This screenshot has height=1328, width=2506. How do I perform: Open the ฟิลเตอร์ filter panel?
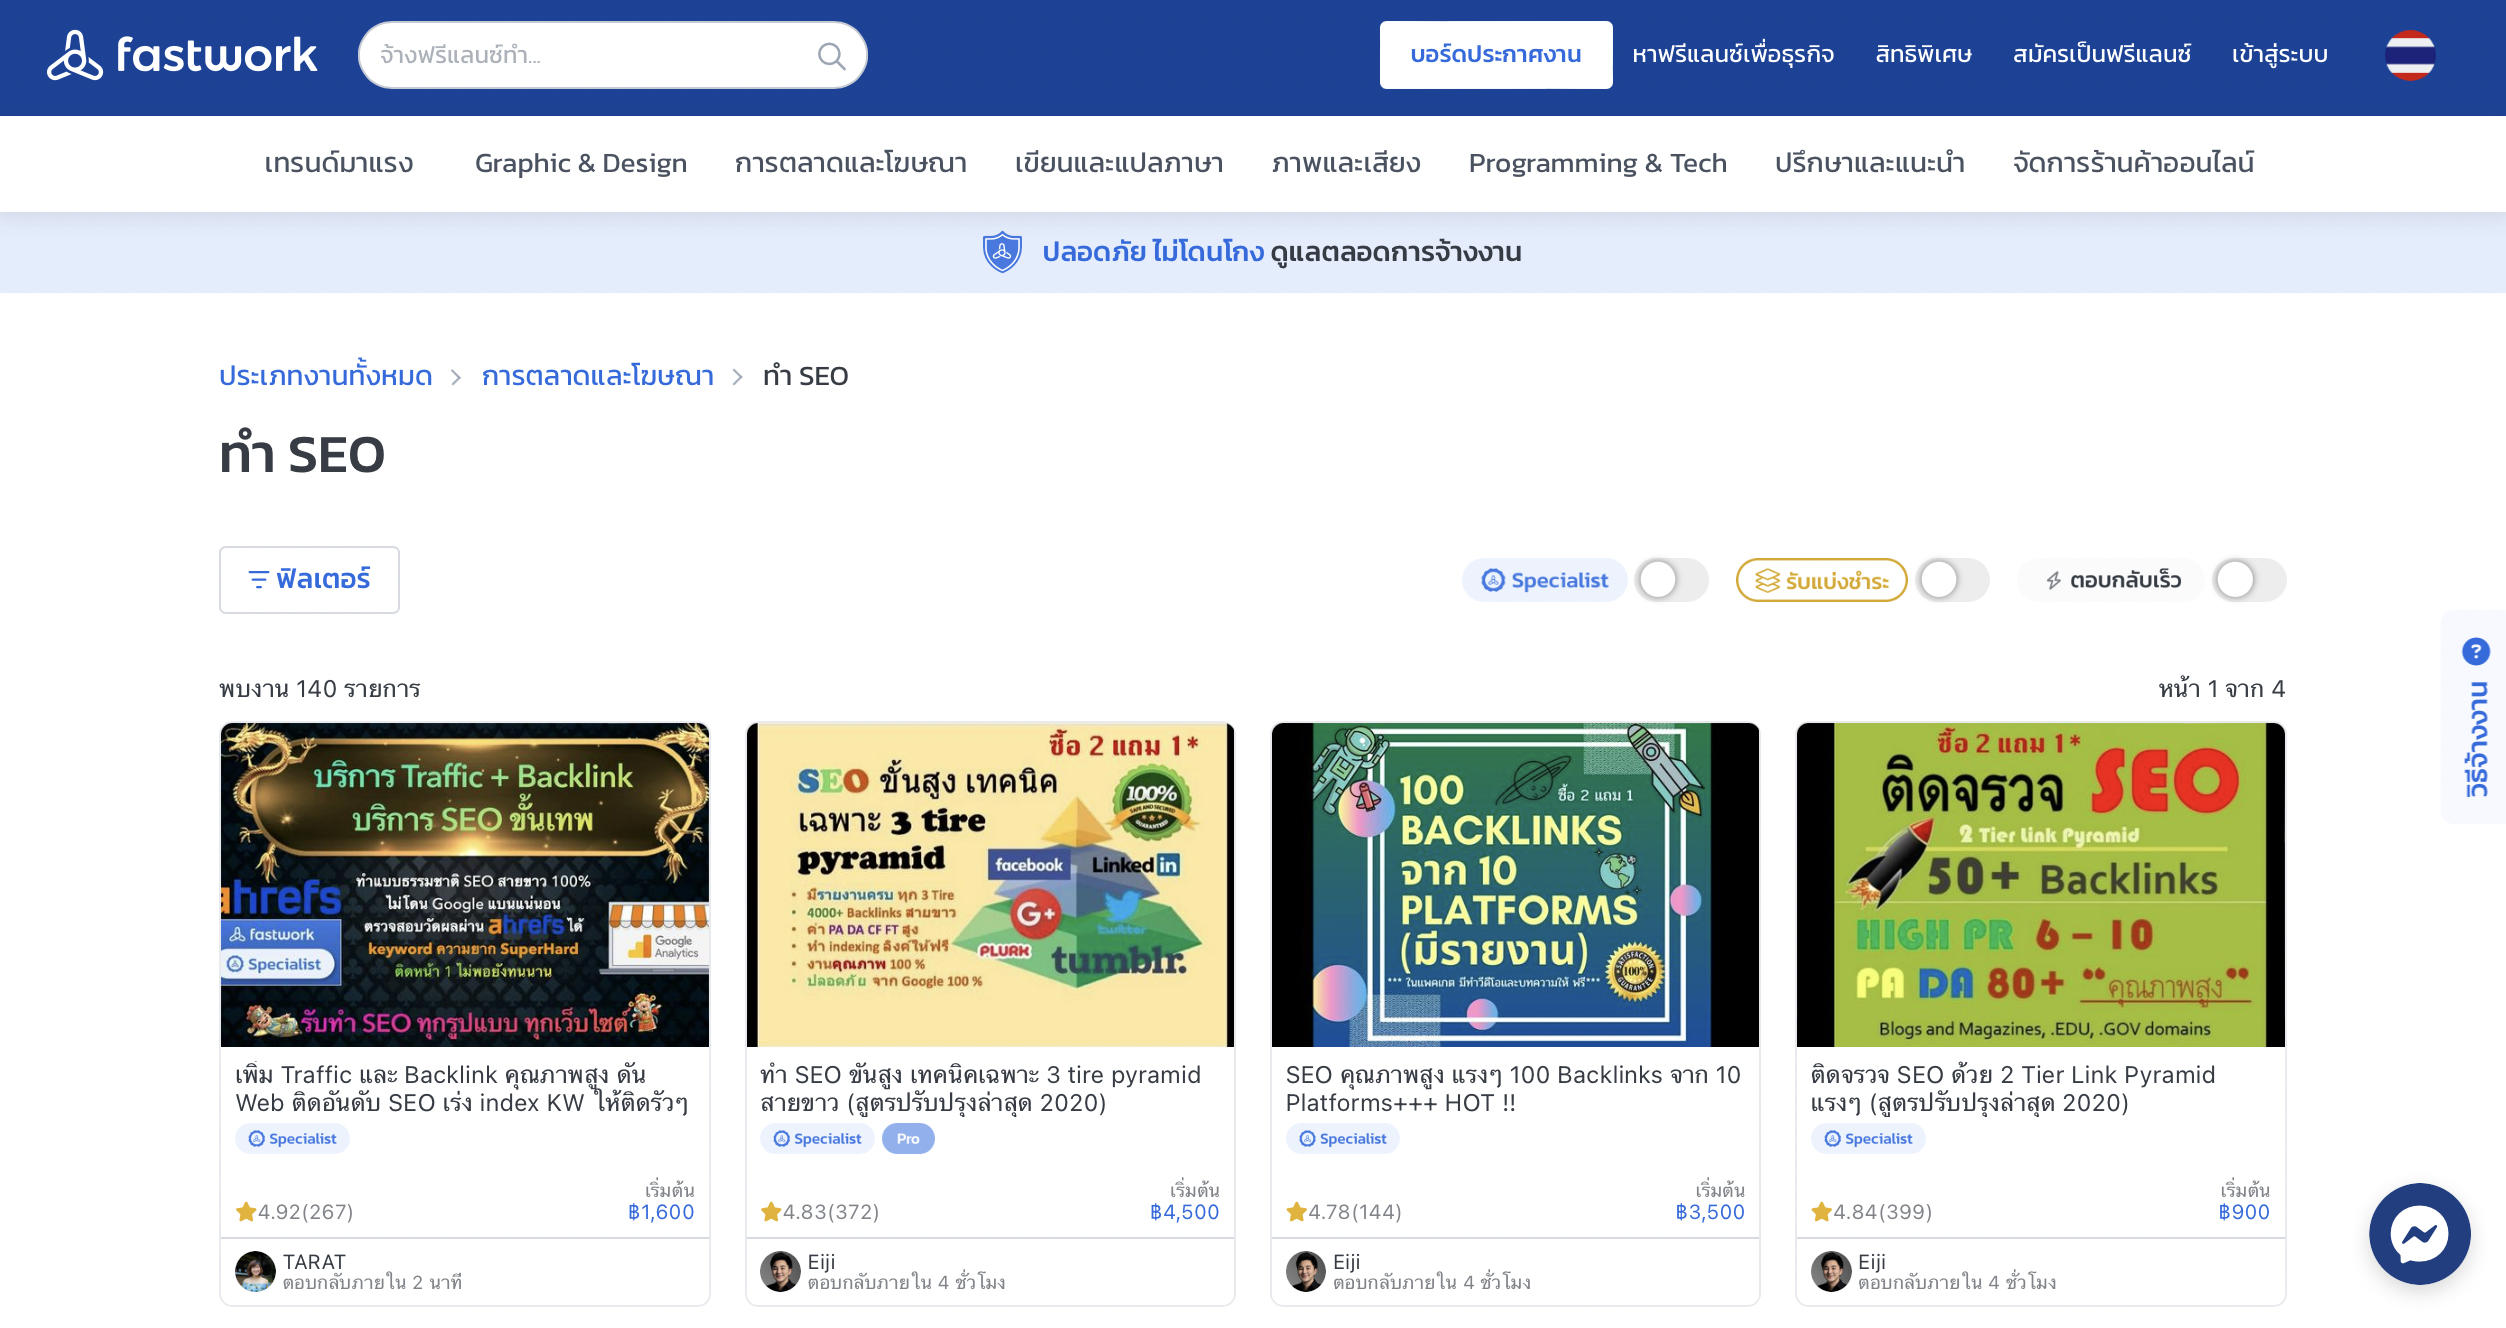pyautogui.click(x=309, y=580)
